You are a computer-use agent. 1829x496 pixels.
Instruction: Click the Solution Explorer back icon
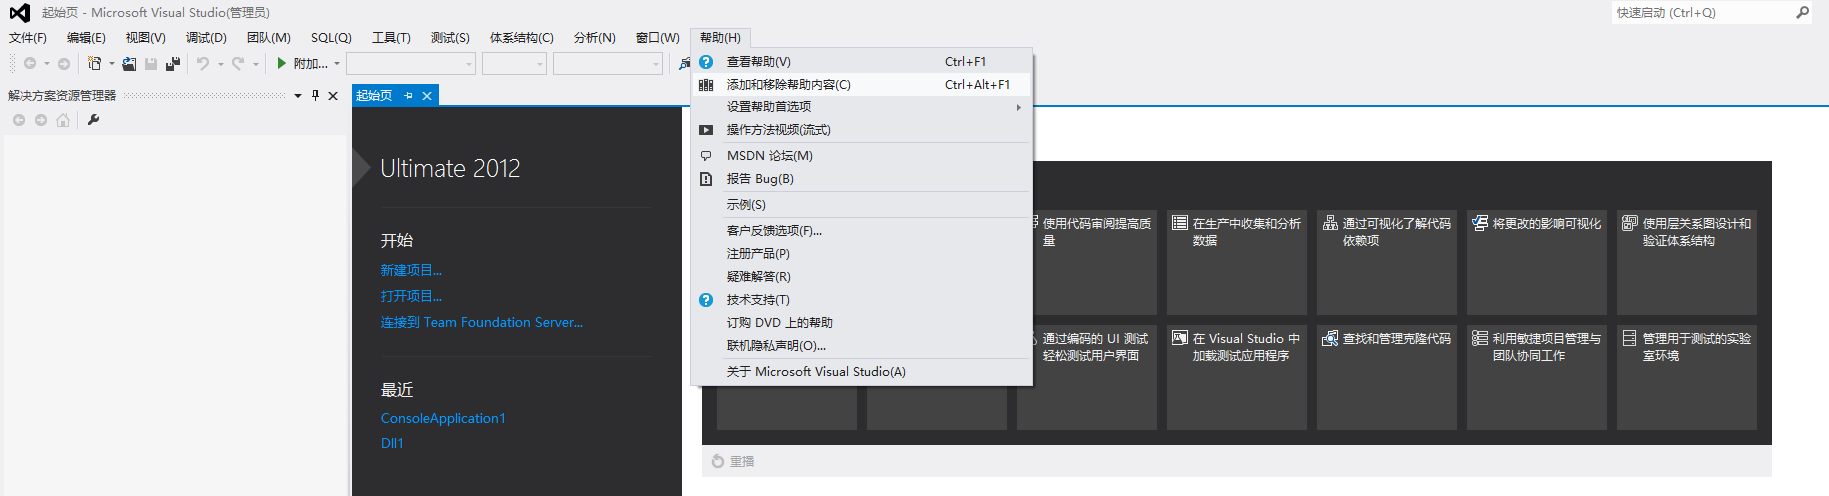click(x=19, y=120)
